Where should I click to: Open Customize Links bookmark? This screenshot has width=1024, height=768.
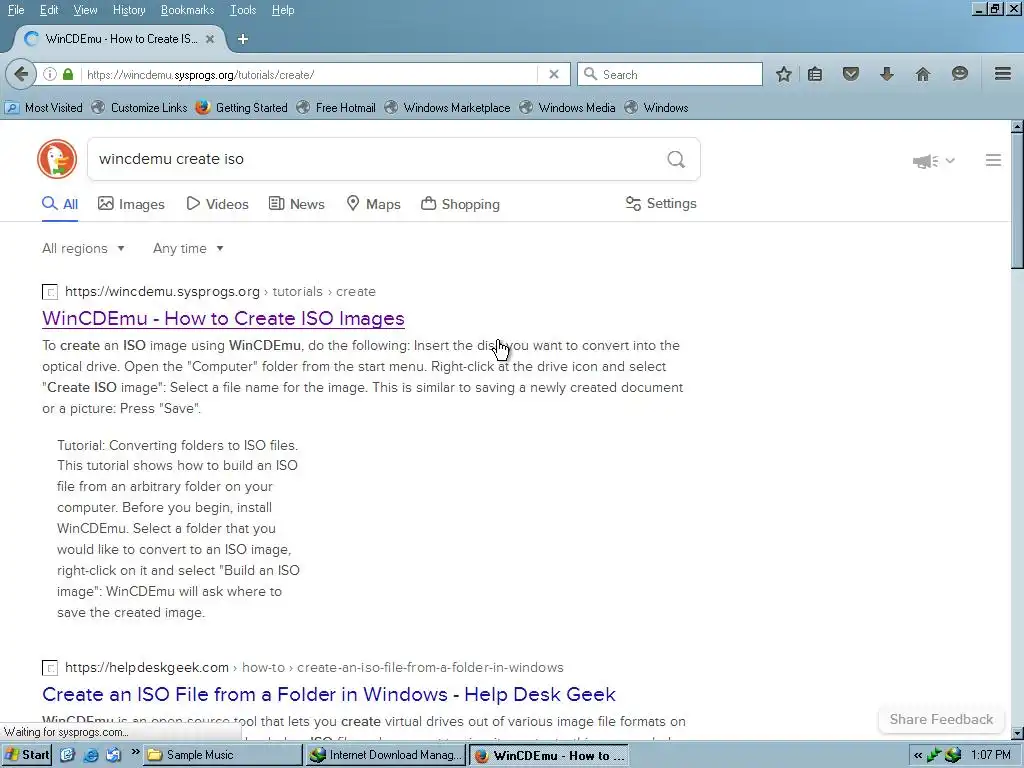pos(139,108)
